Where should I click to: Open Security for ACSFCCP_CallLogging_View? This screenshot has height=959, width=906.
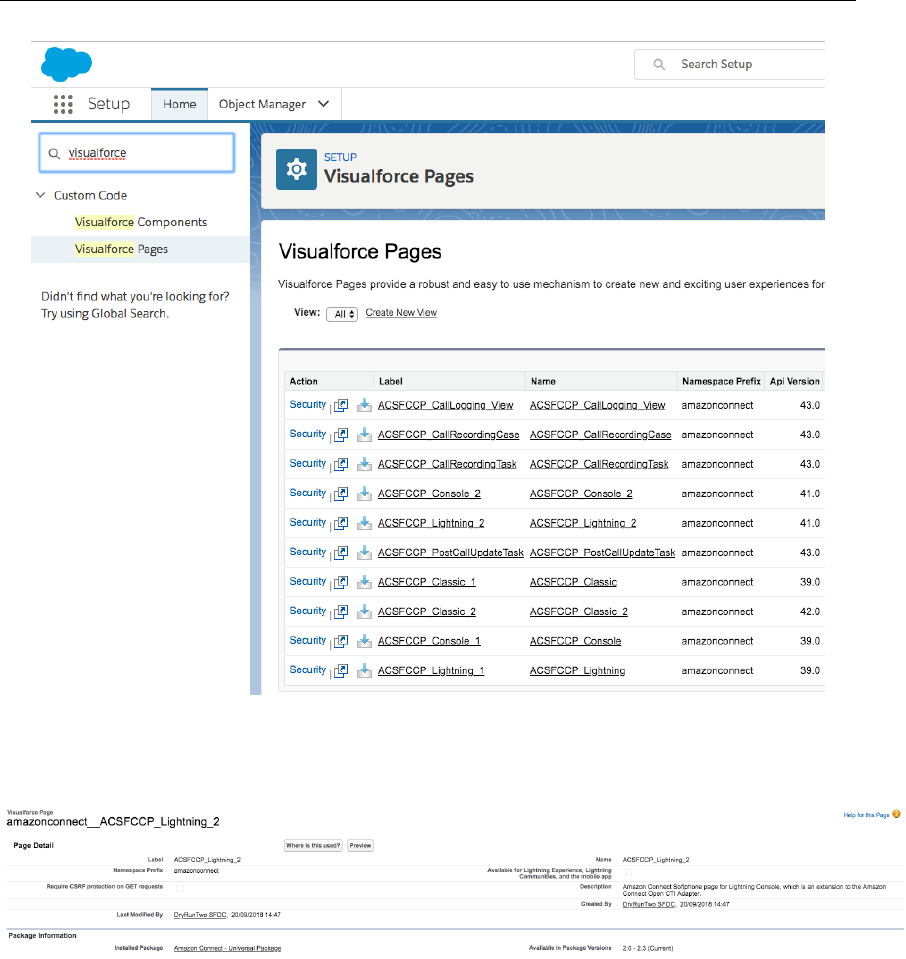click(x=308, y=404)
